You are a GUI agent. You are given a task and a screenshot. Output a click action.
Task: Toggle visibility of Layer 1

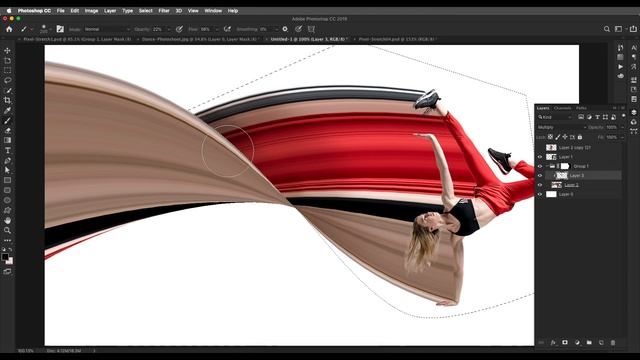pyautogui.click(x=540, y=157)
